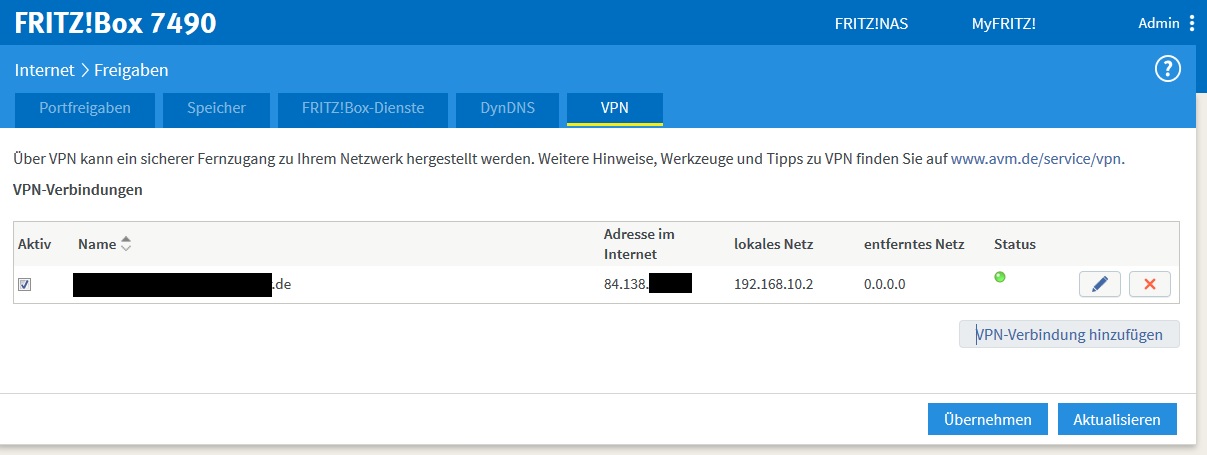
Task: Switch to the Portfreigaben tab
Action: click(x=85, y=108)
